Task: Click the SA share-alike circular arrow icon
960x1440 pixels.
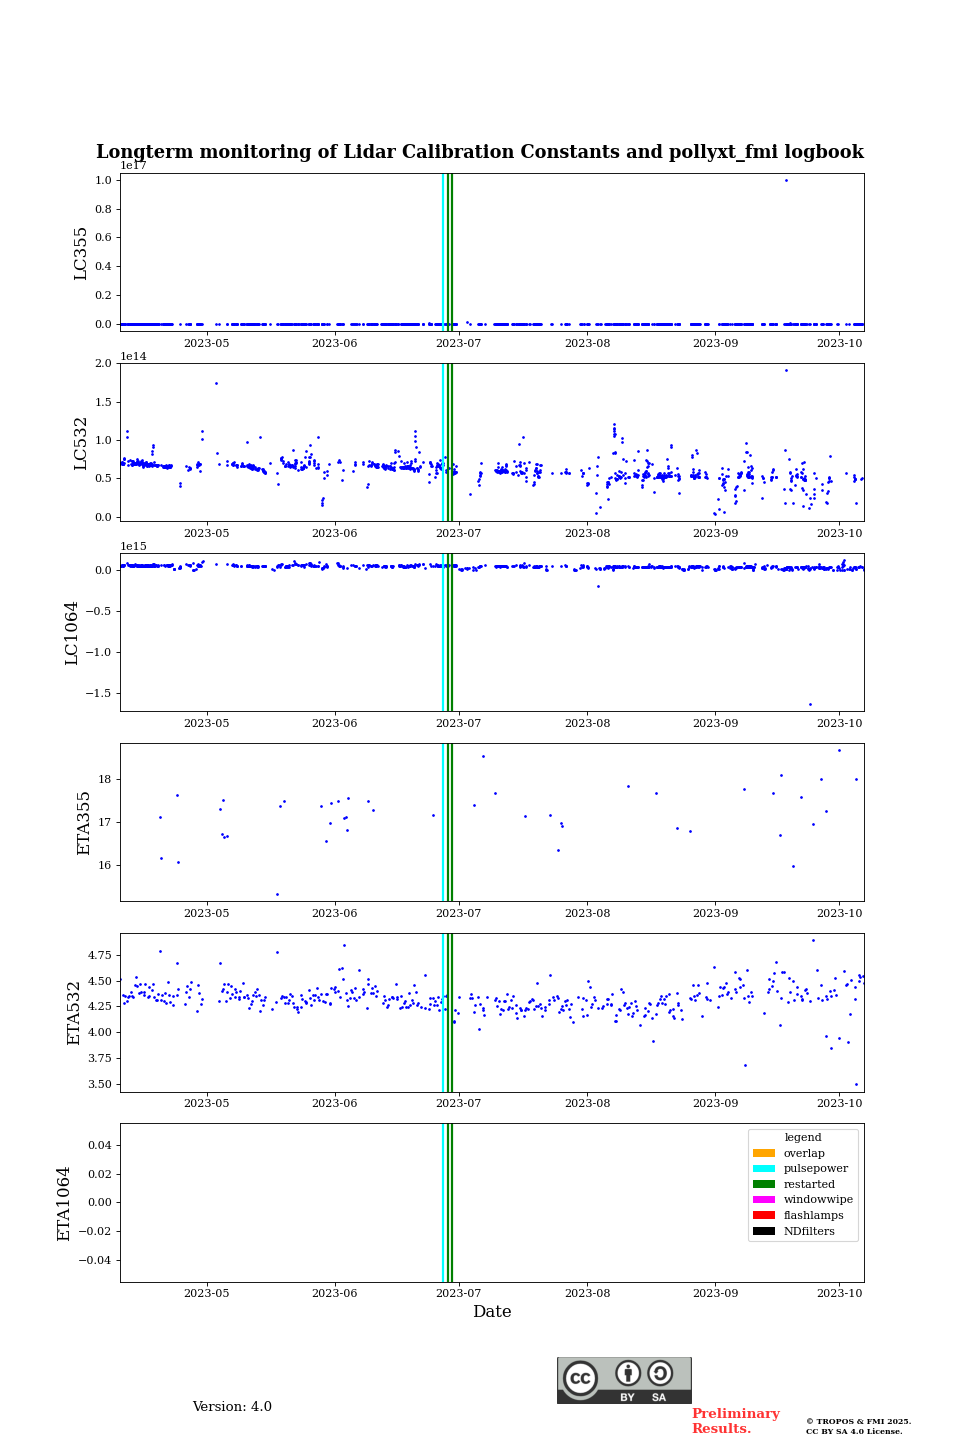Action: pos(660,1374)
